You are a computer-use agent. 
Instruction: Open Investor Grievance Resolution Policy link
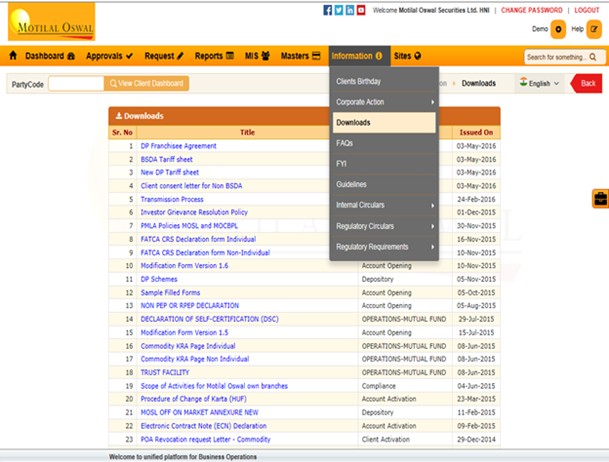pyautogui.click(x=194, y=212)
